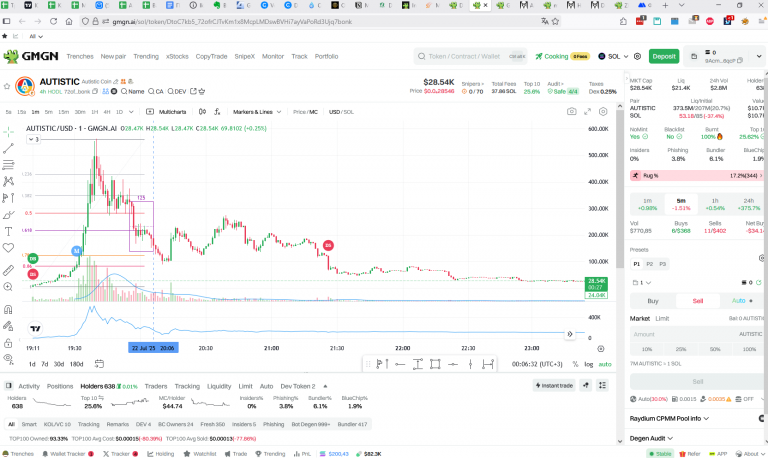Open the Fibonacci lines tool group
The height and width of the screenshot is (458, 768).
[x=8, y=165]
